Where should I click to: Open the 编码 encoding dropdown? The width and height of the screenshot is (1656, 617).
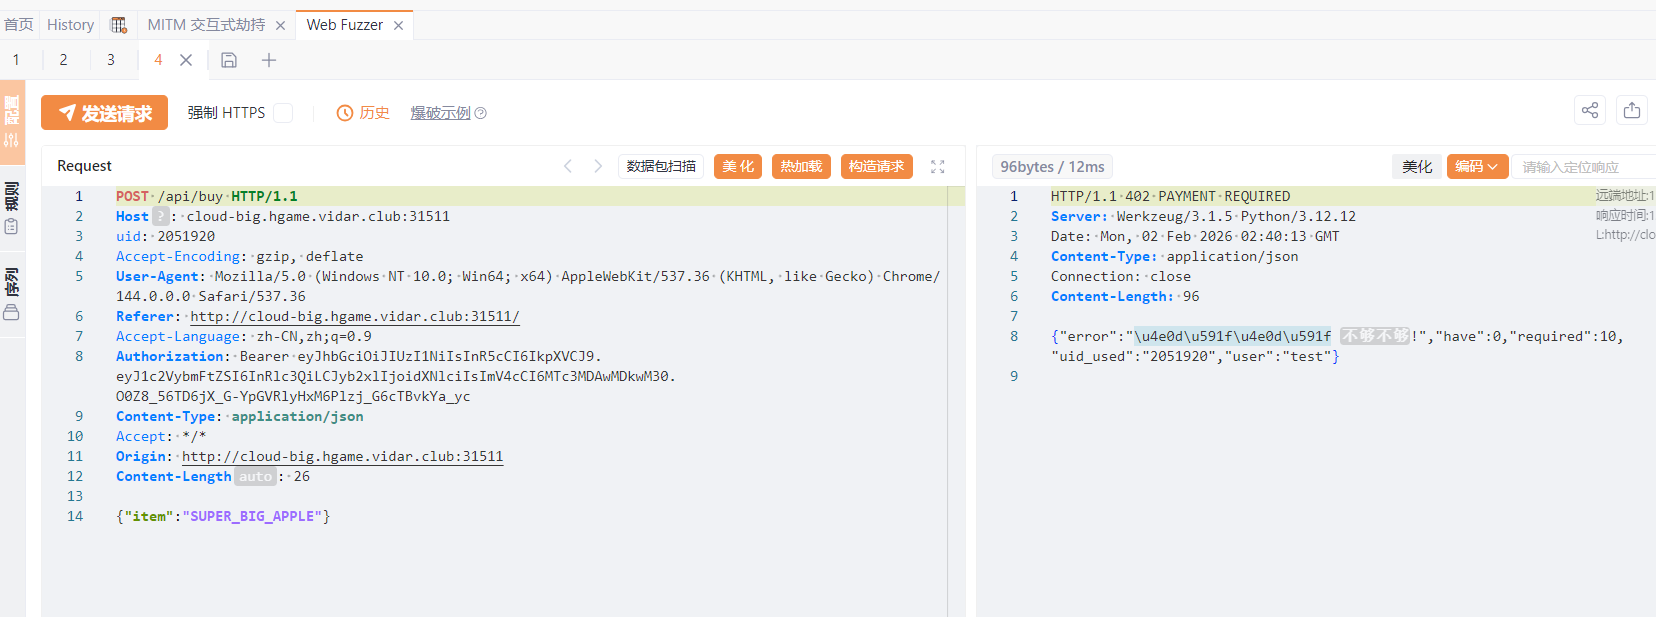tap(1476, 167)
